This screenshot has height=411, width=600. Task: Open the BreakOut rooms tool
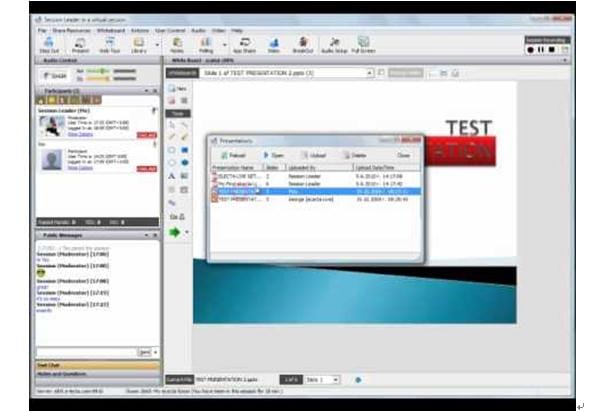pos(303,45)
